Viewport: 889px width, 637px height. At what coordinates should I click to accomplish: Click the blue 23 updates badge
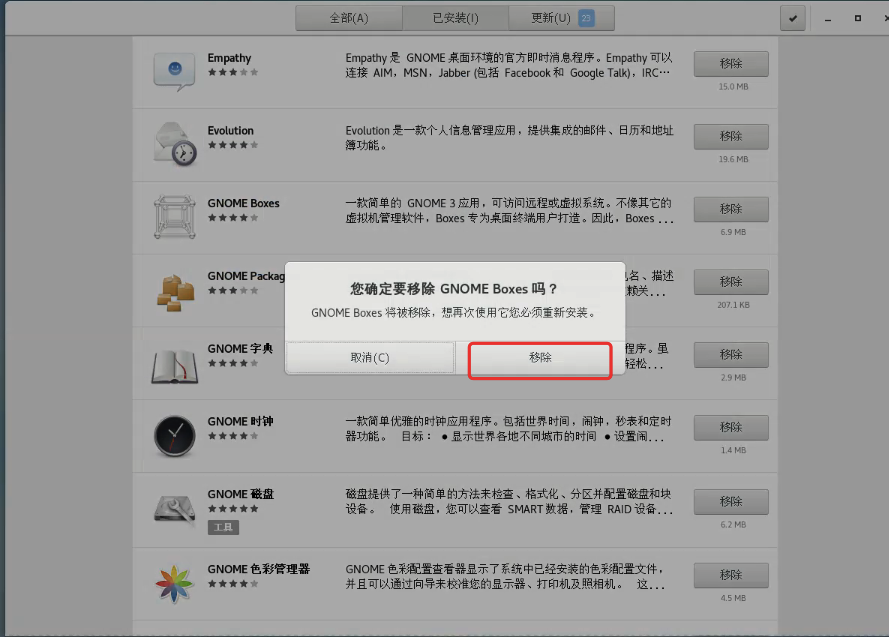(589, 17)
